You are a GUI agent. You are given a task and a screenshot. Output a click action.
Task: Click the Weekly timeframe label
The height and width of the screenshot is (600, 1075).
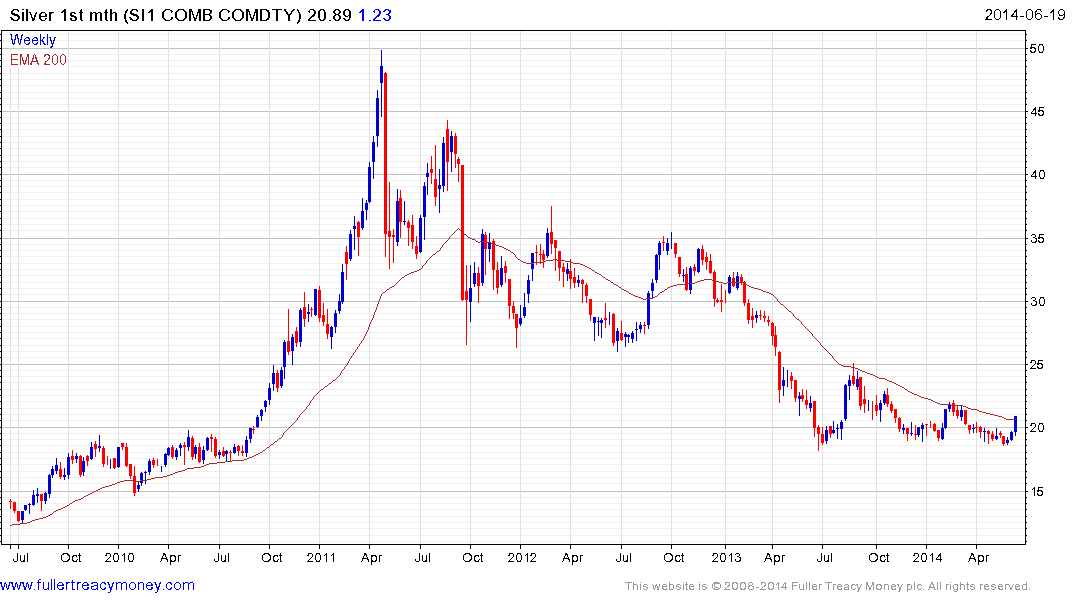click(x=33, y=40)
